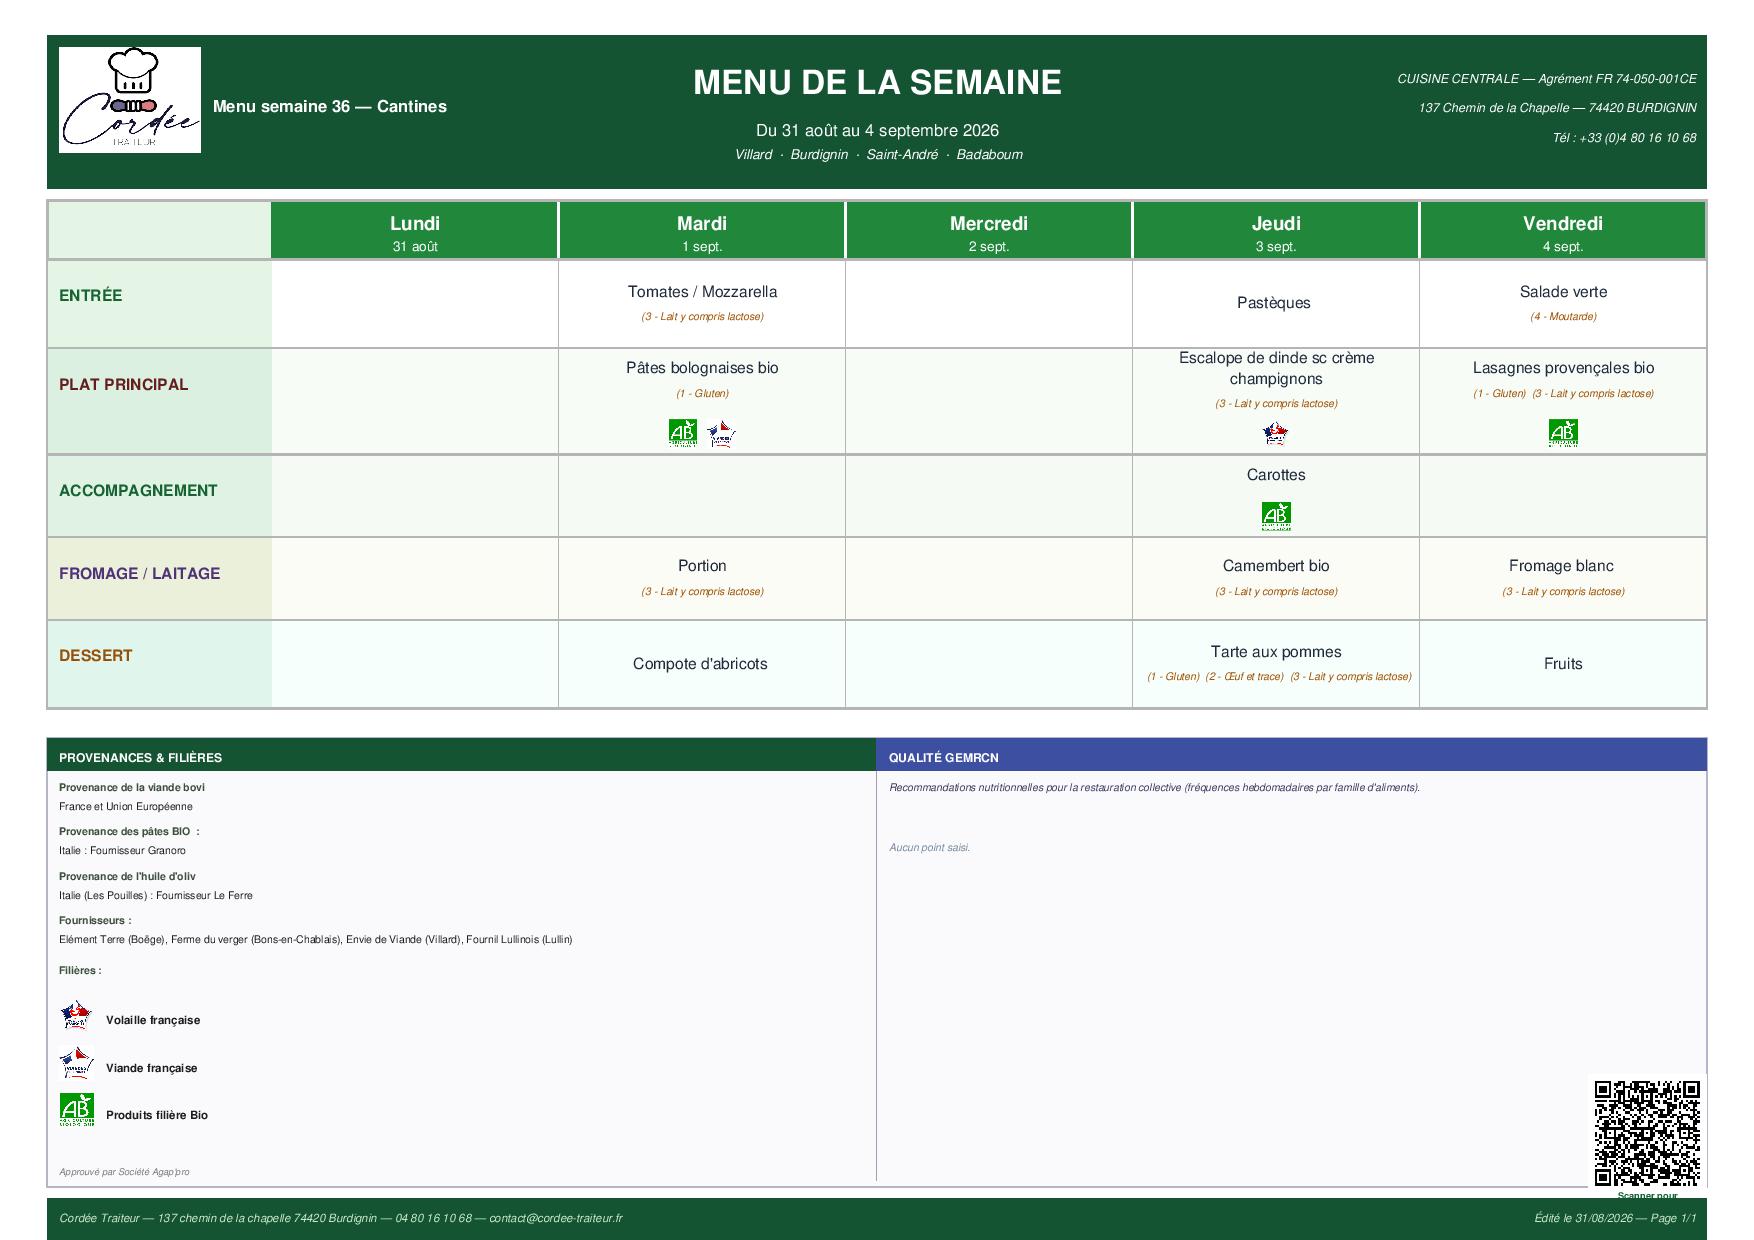
Task: Click the ACCOMPAGNEMENT row label
Action: [138, 490]
